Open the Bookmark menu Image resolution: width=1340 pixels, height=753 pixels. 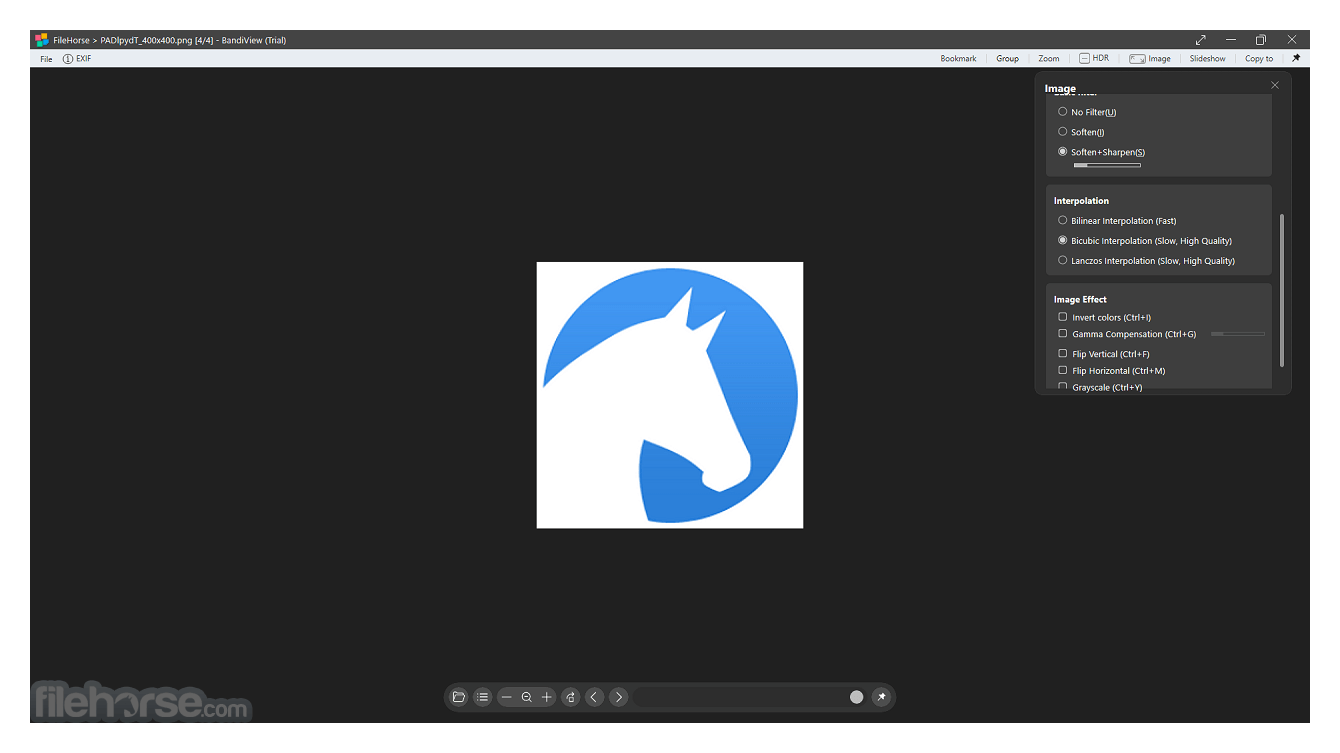958,59
